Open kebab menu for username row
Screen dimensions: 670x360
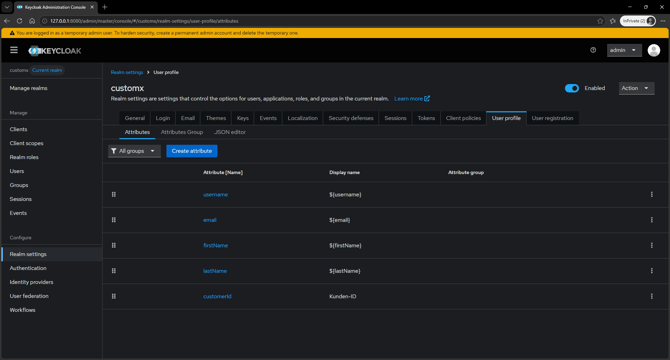coord(652,195)
